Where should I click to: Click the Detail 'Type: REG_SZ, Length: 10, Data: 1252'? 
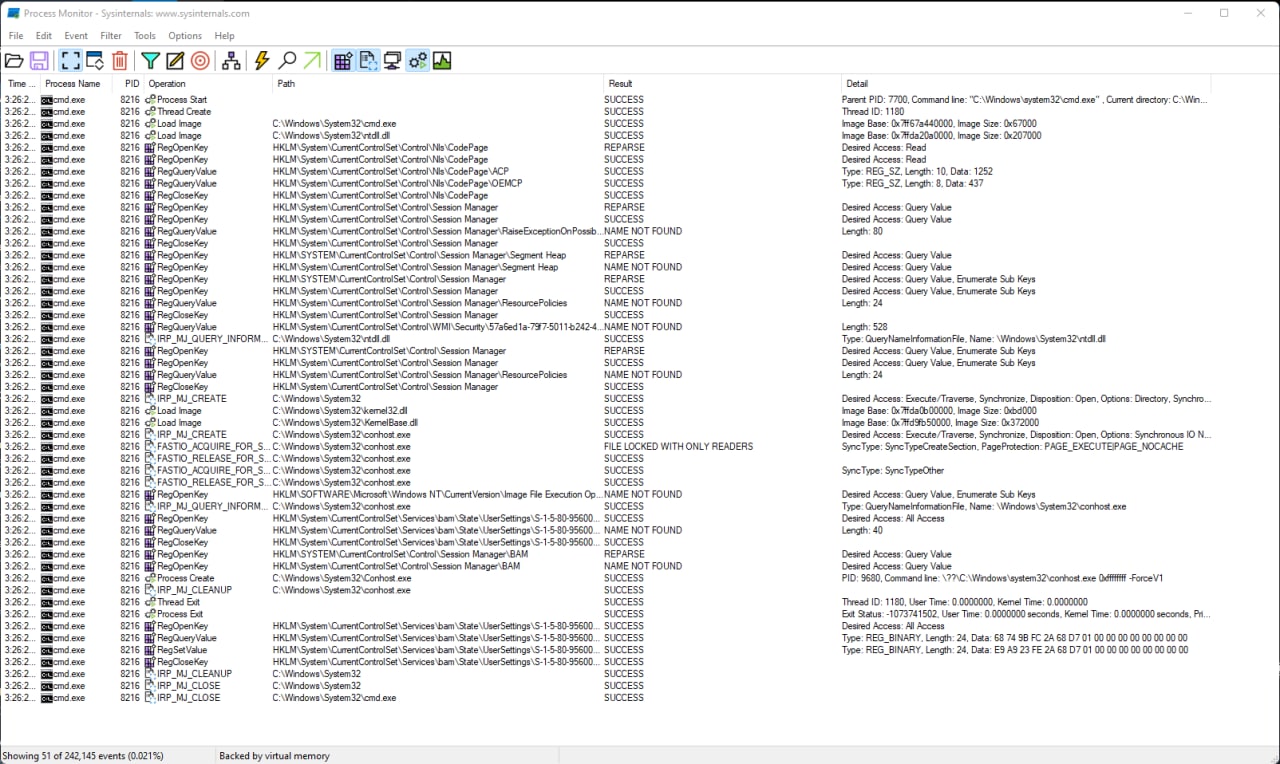(917, 172)
